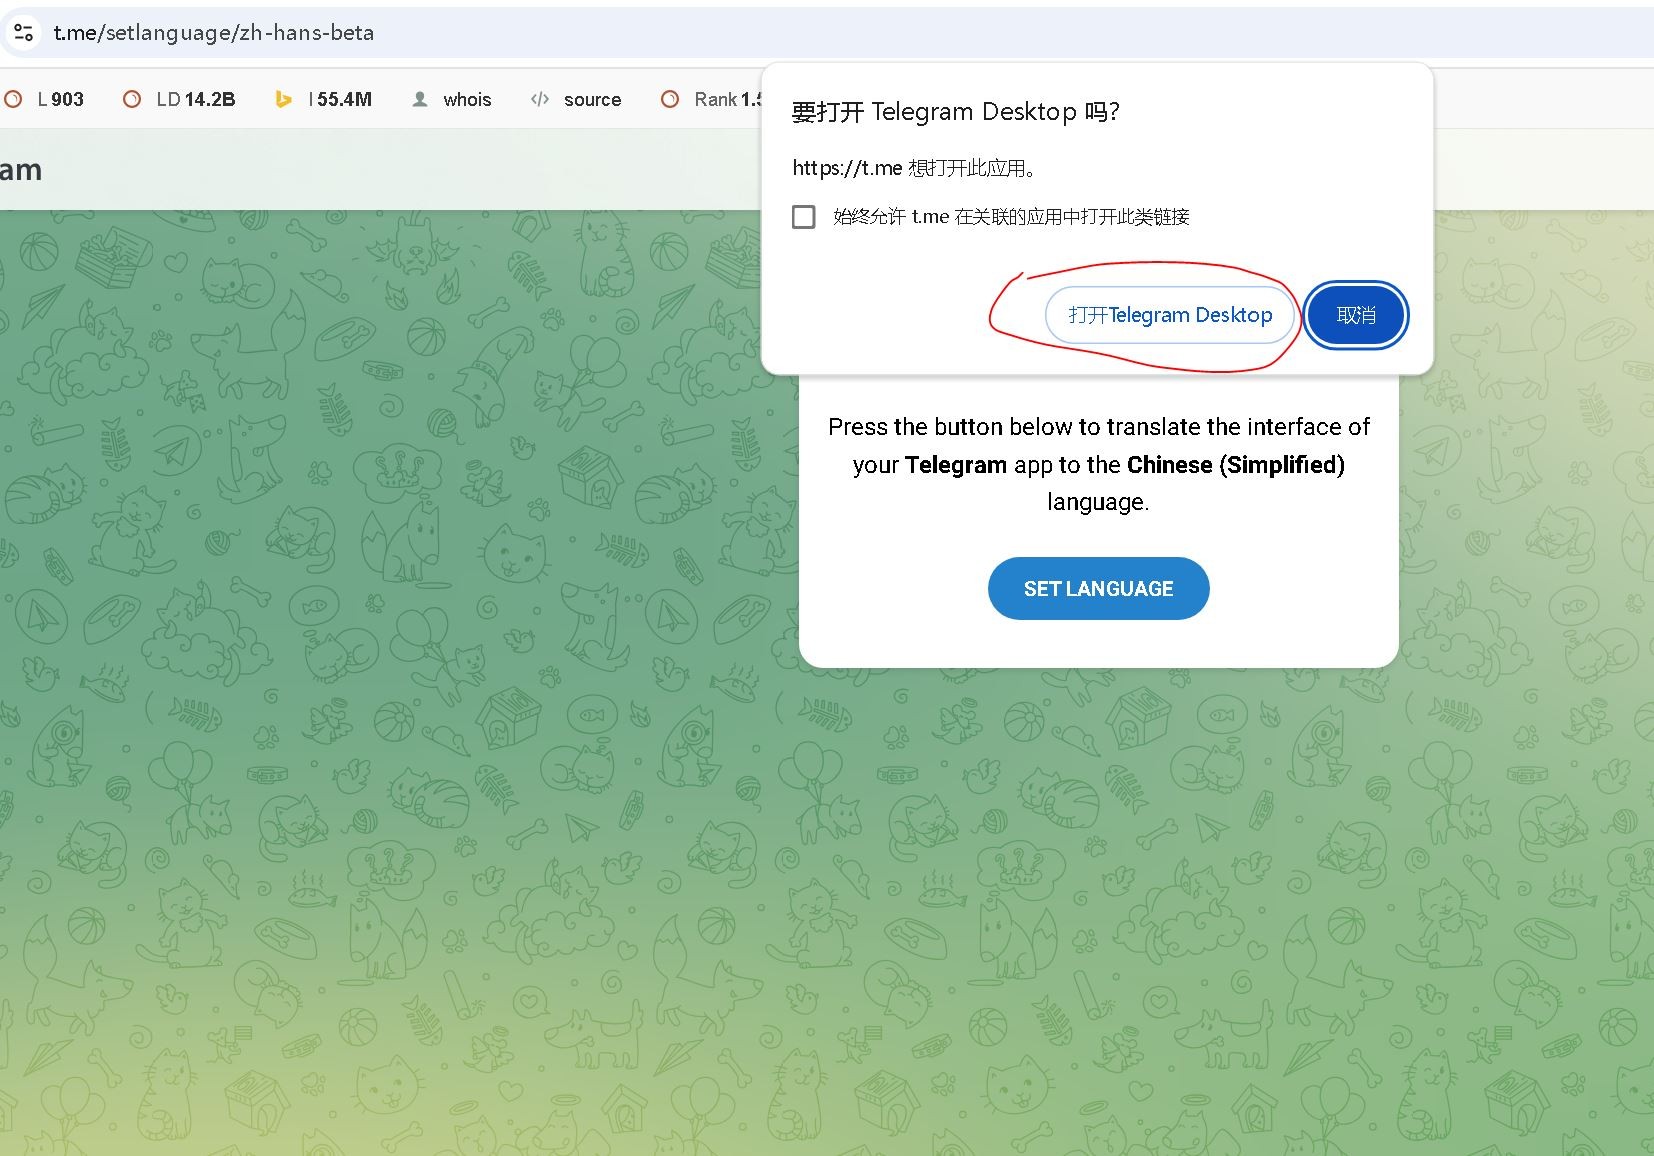Open the LD 14.2B toolbar item
Screen dimensions: 1654x1156
click(180, 99)
